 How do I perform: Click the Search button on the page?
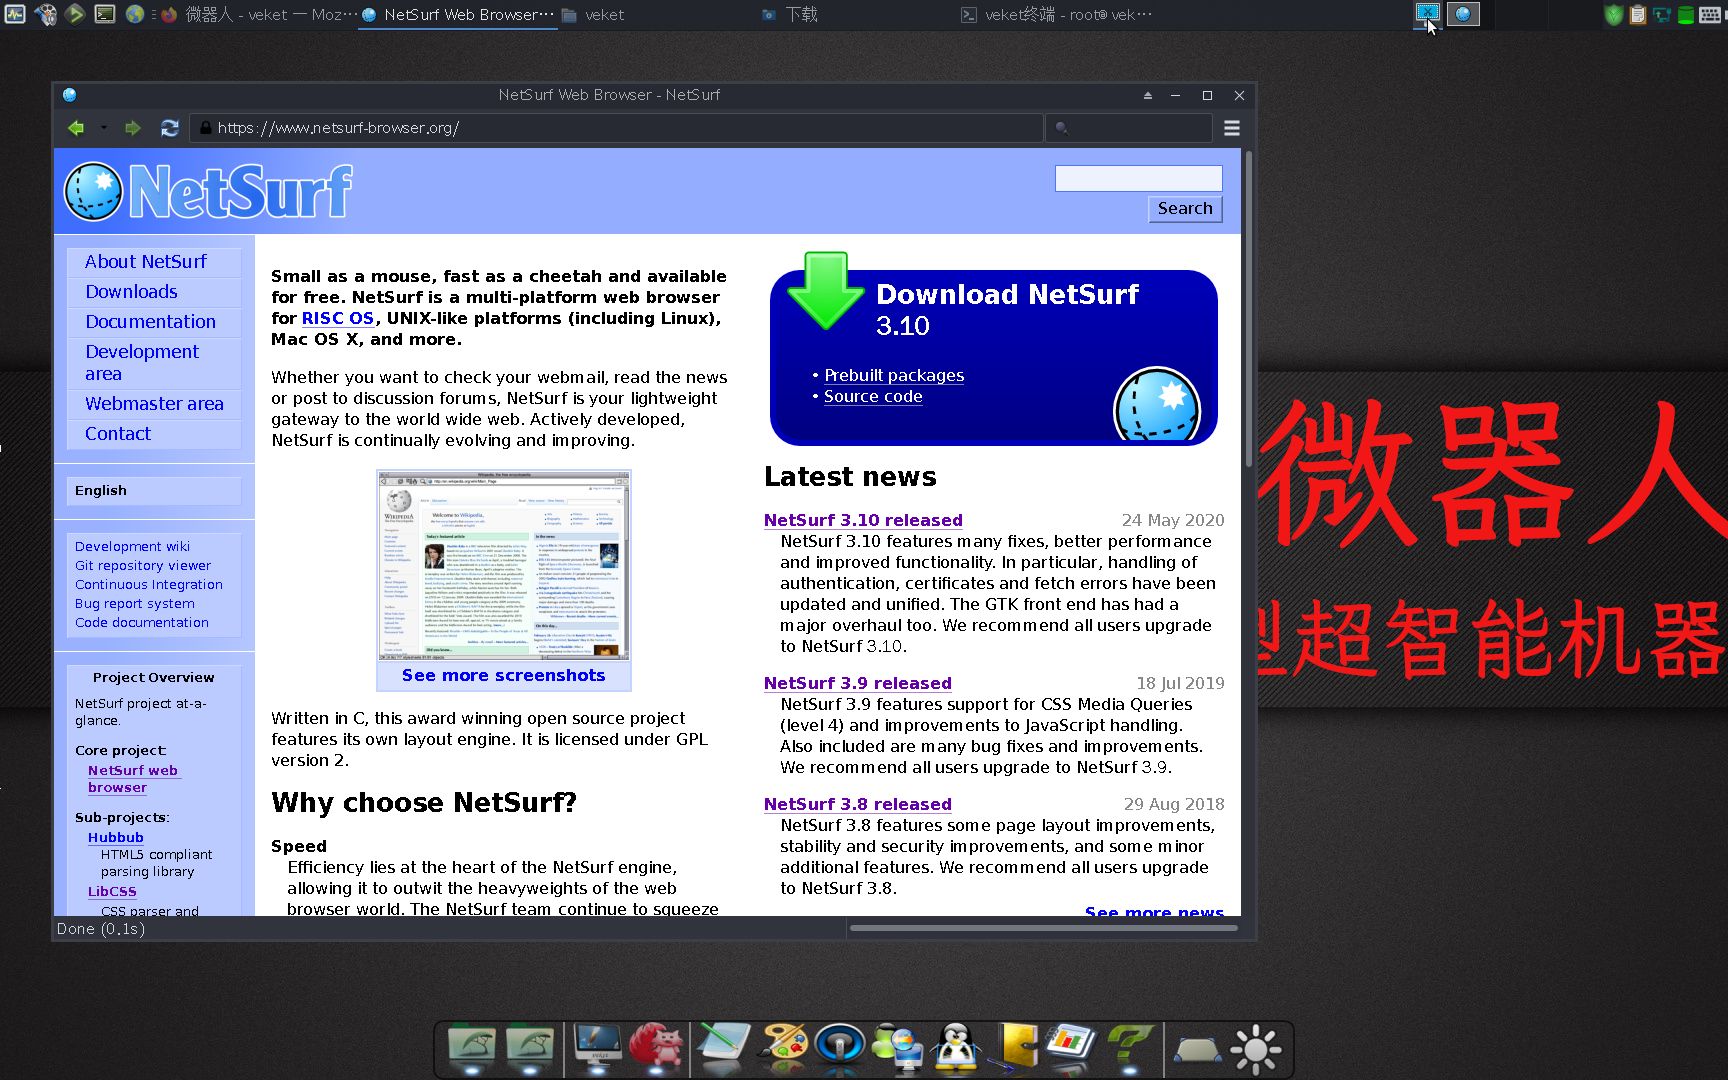tap(1184, 208)
